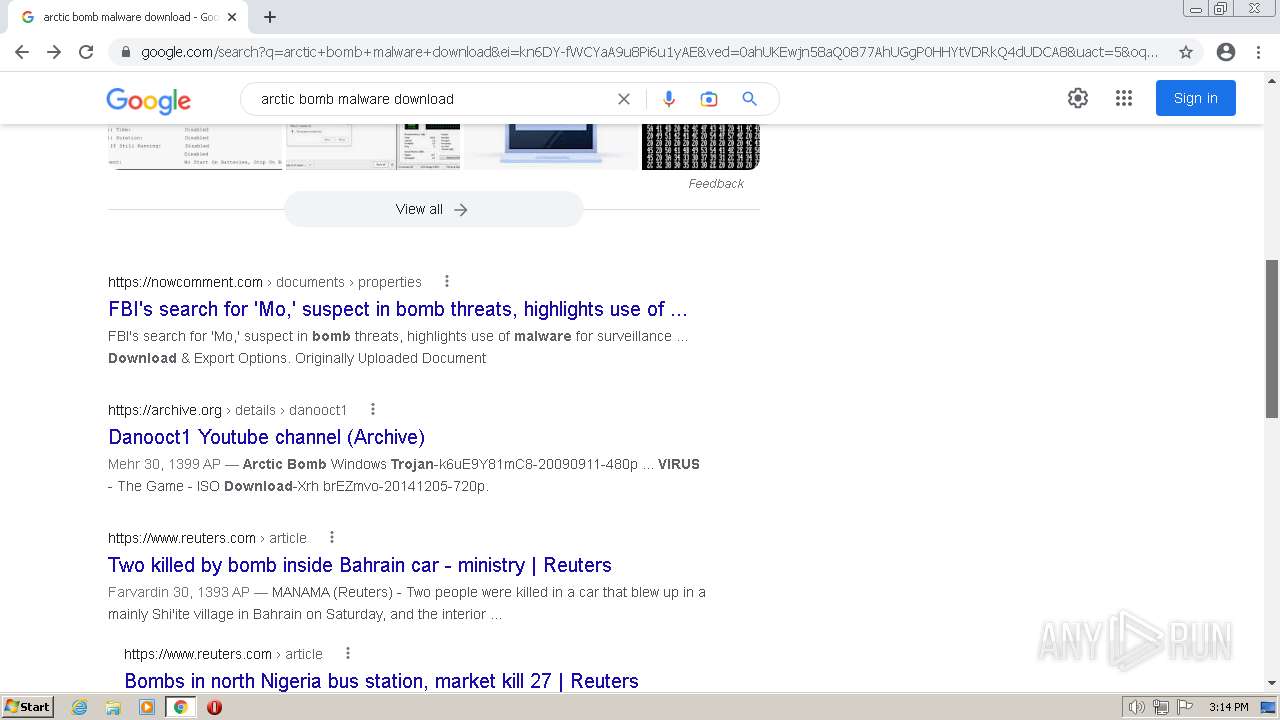
Task: Open the Google apps grid
Action: click(x=1124, y=98)
